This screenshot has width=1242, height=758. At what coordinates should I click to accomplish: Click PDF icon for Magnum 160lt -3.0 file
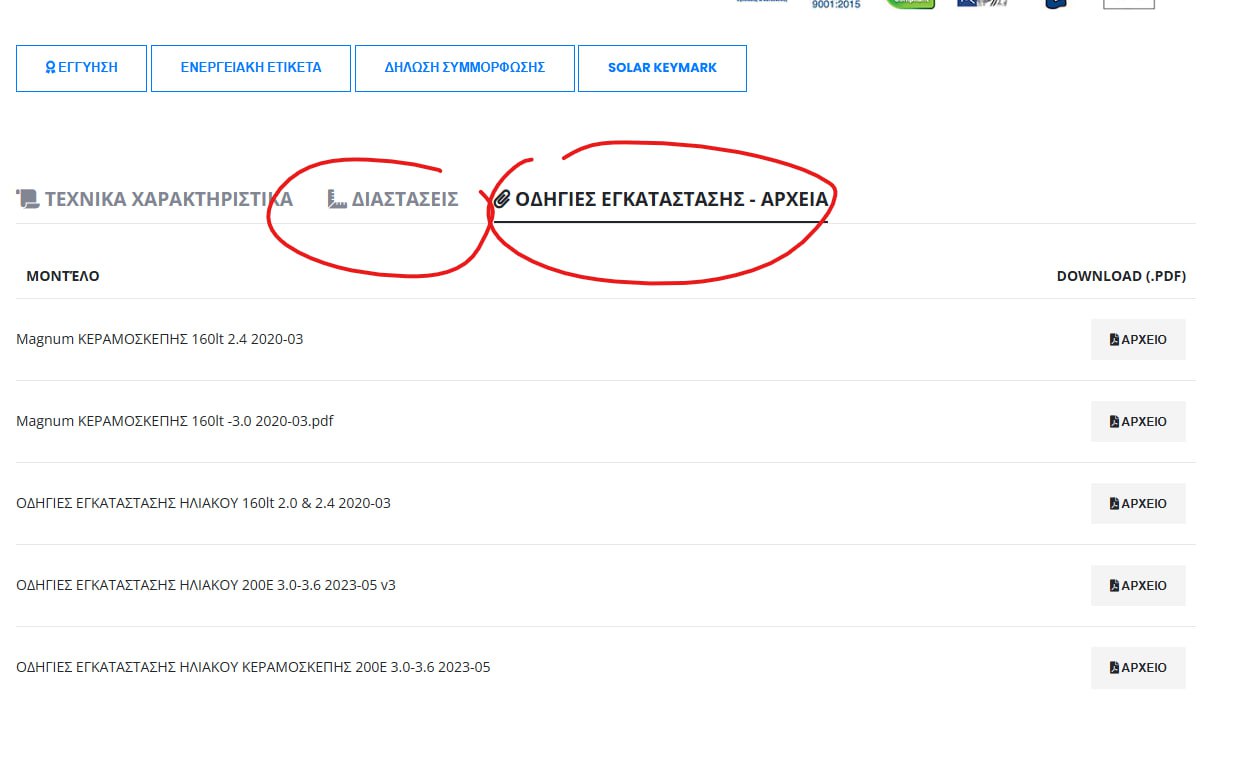tap(1114, 422)
